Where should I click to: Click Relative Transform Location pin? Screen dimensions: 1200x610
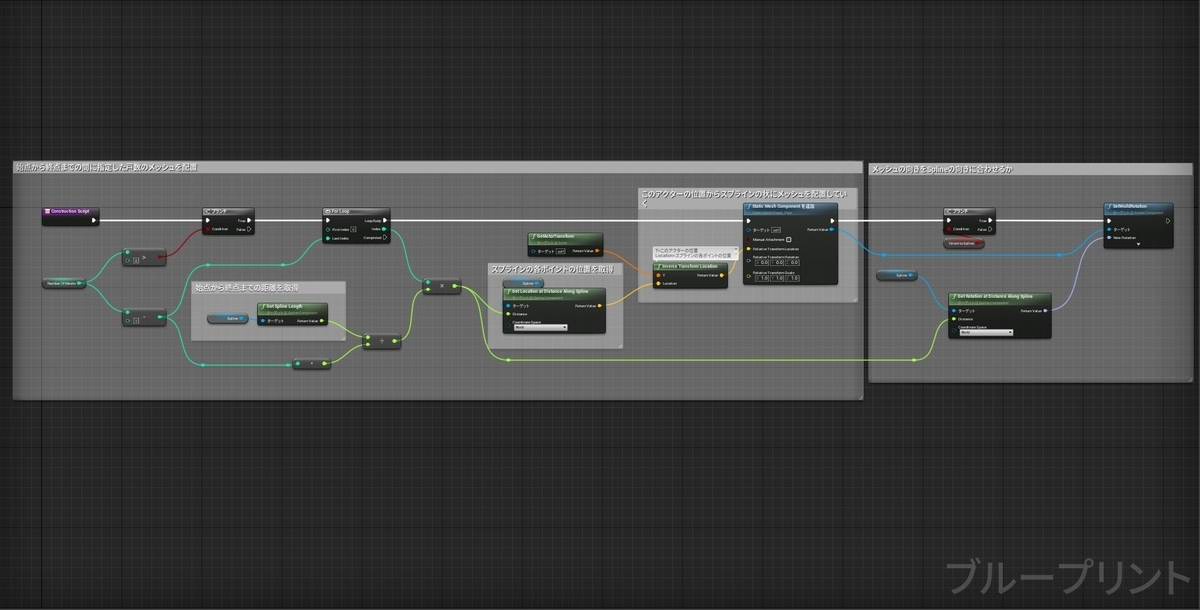tap(748, 249)
